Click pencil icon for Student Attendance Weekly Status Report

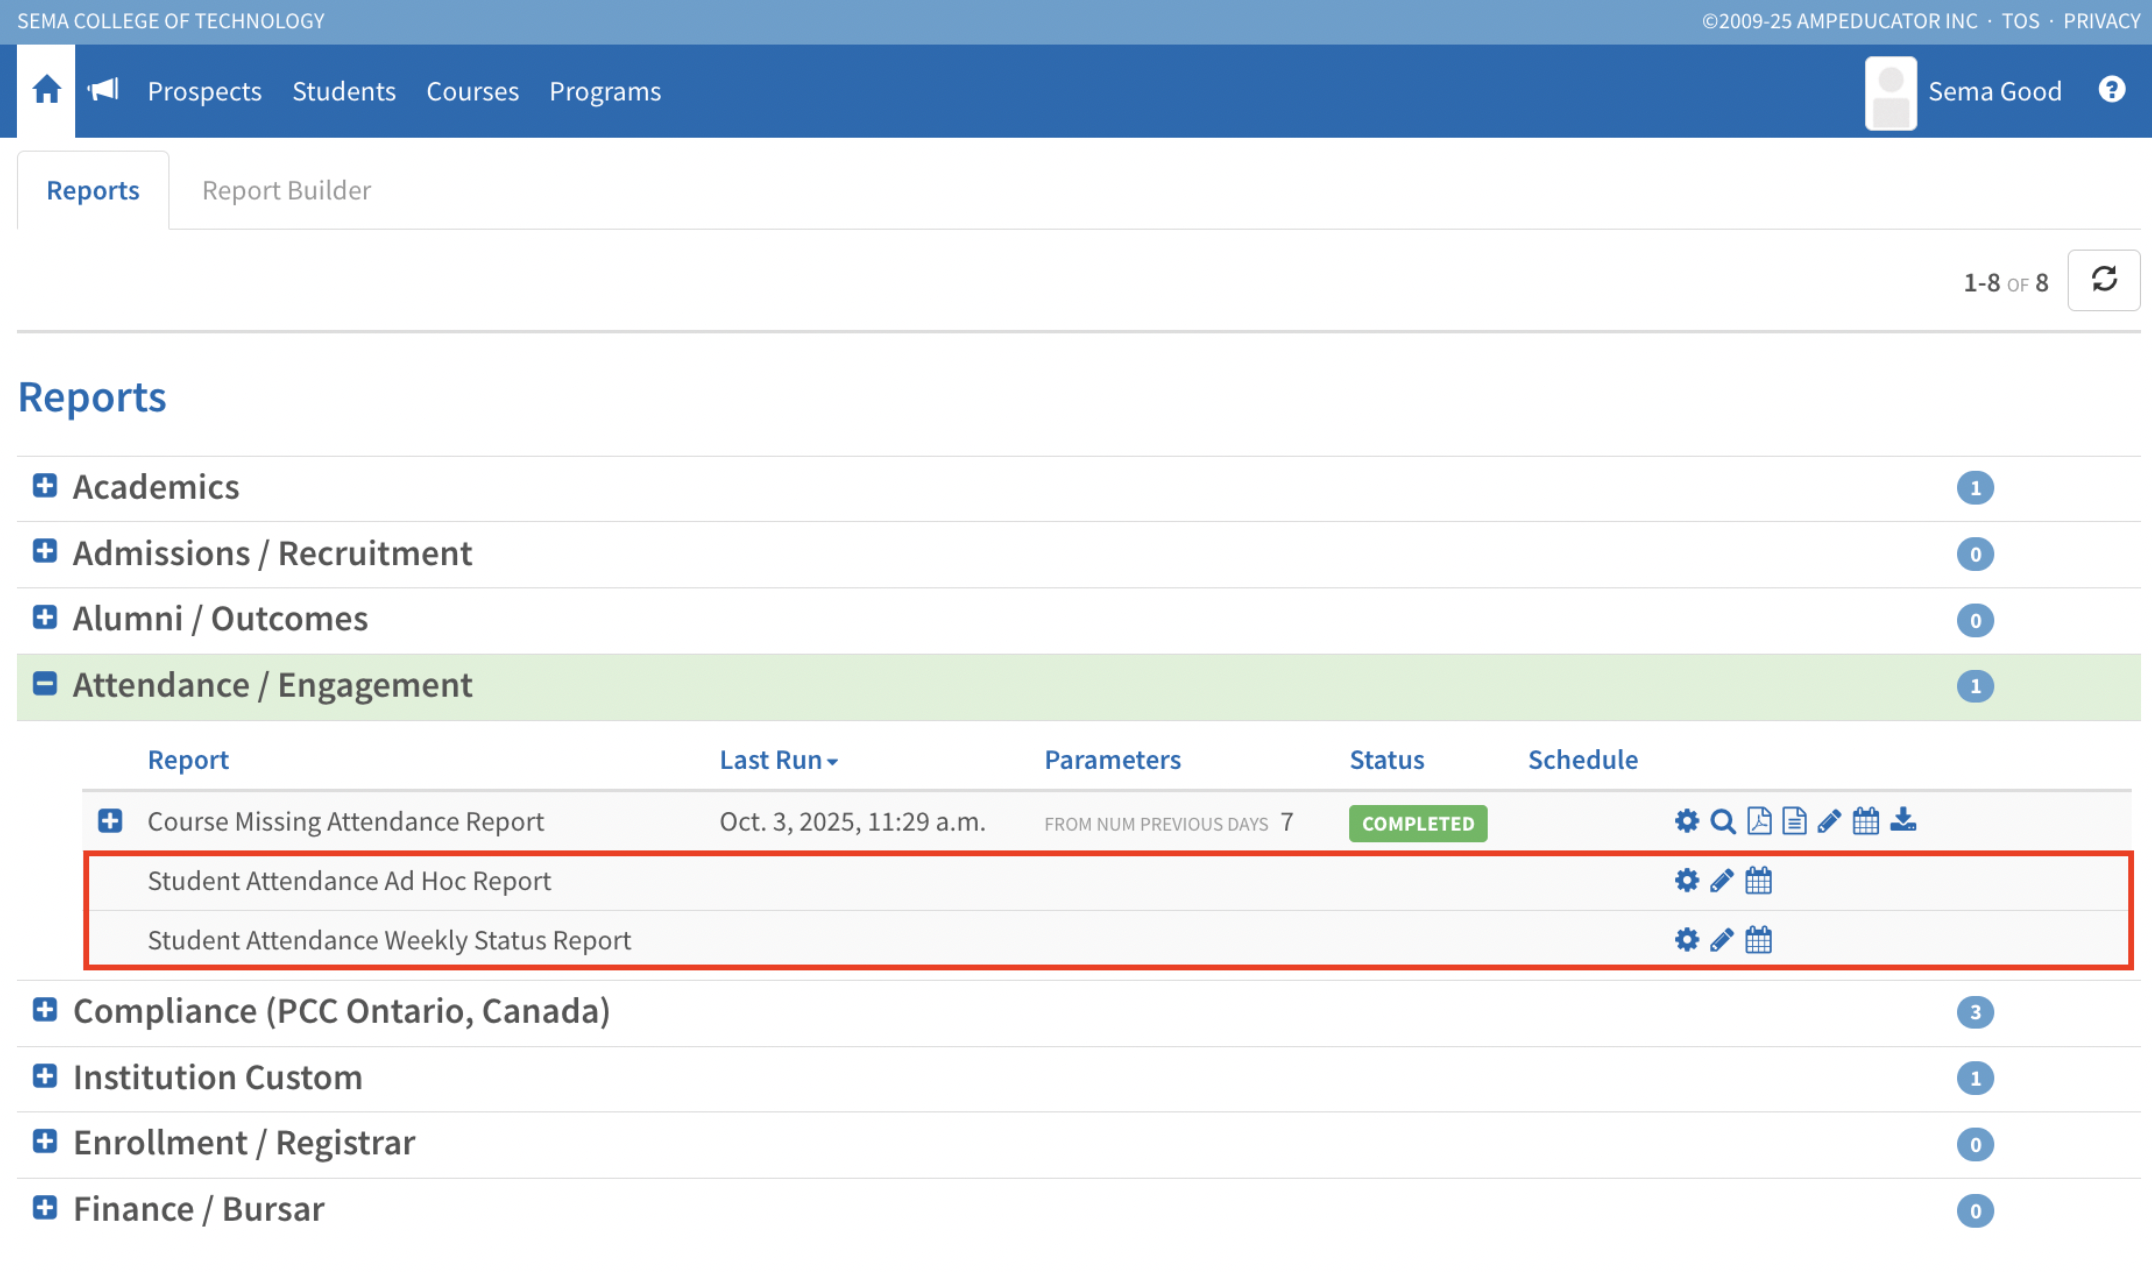[x=1721, y=940]
